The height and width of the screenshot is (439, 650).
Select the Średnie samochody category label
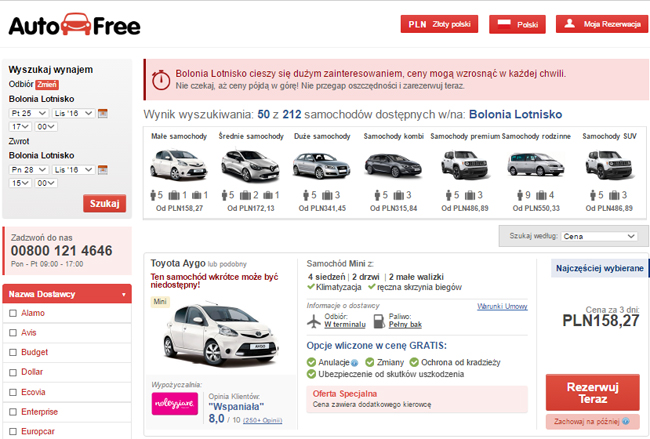tap(251, 136)
